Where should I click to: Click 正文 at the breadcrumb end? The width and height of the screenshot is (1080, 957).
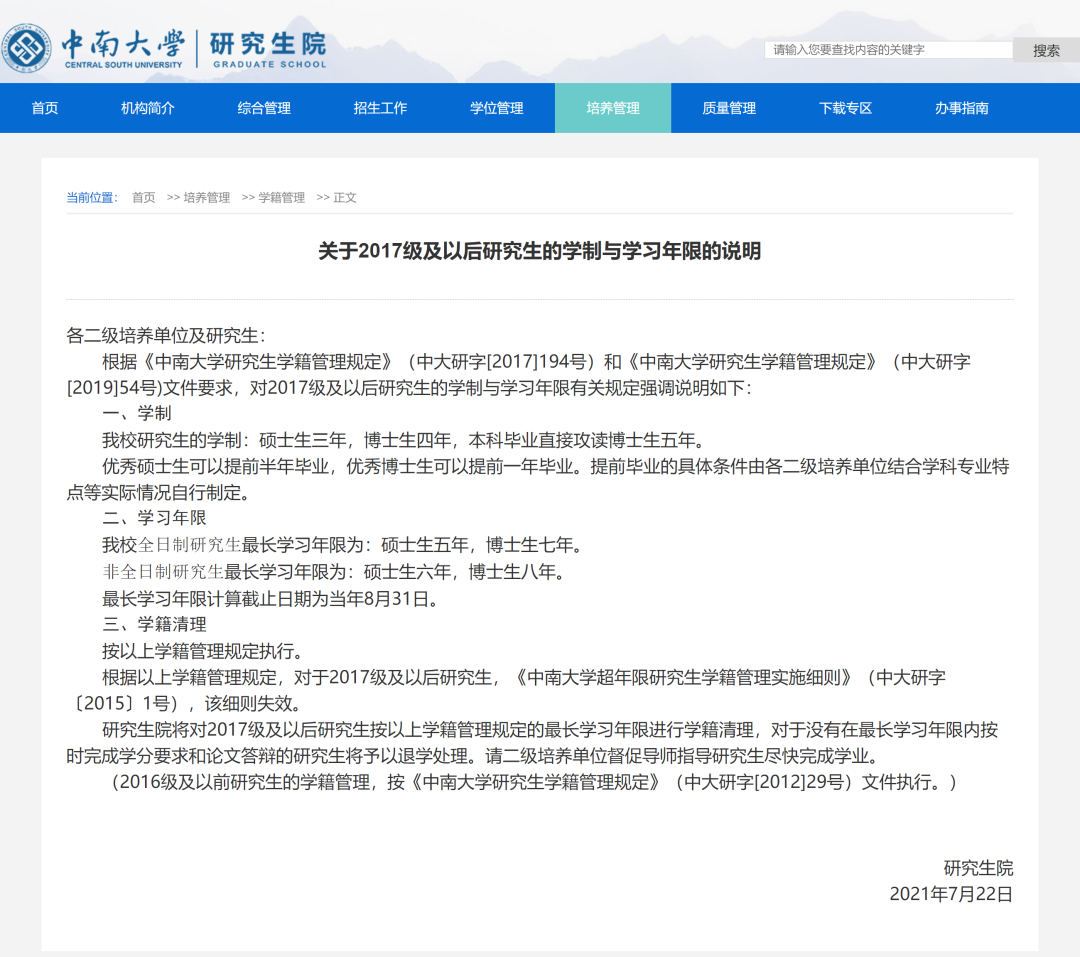(345, 198)
